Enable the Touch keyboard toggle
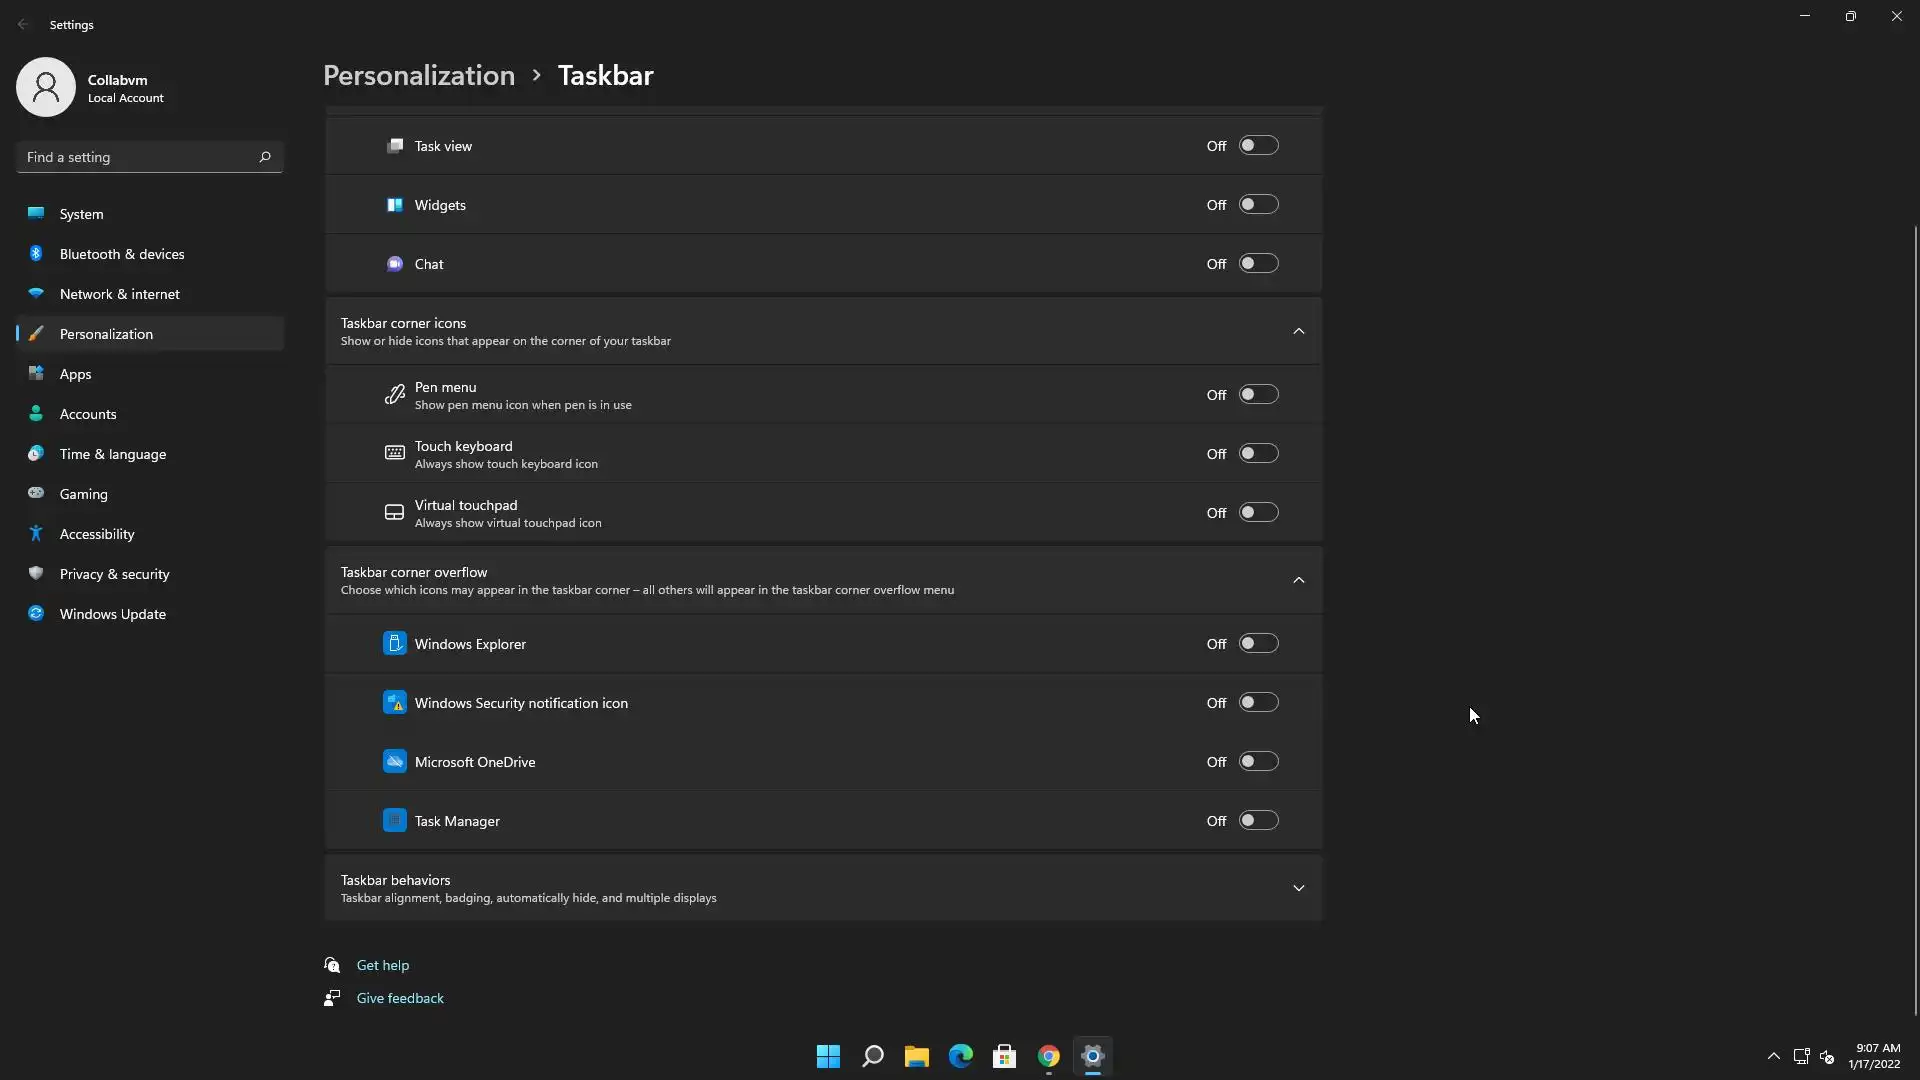 [x=1258, y=454]
